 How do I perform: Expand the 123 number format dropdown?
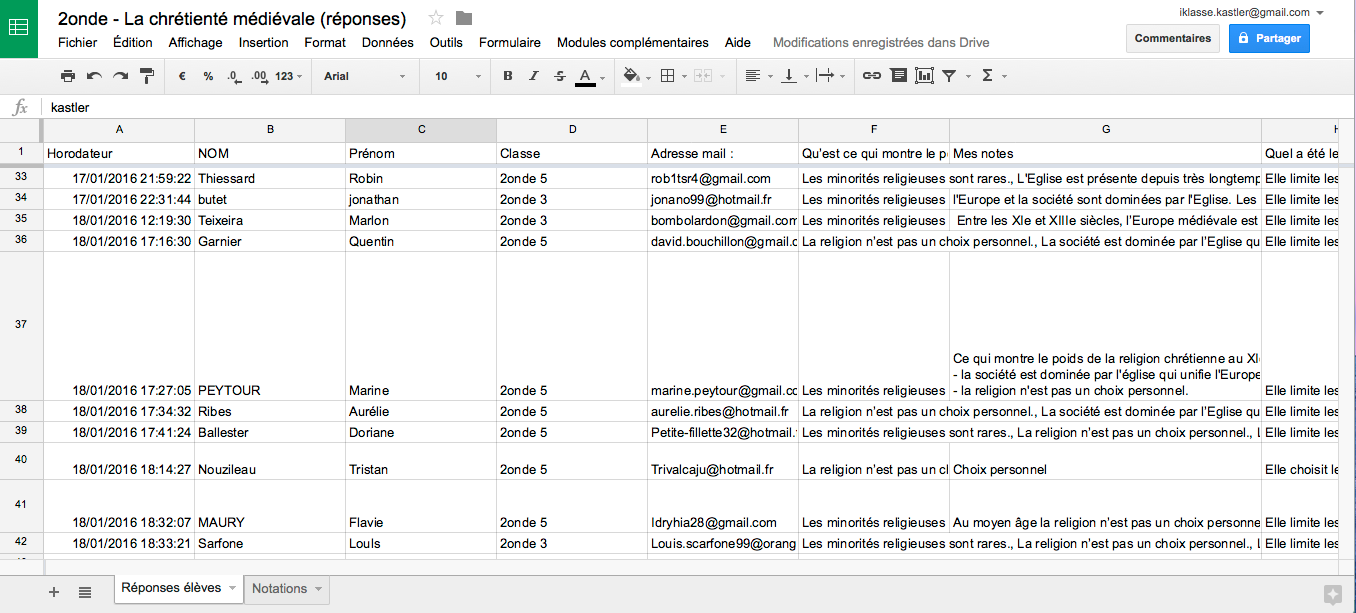pyautogui.click(x=289, y=76)
